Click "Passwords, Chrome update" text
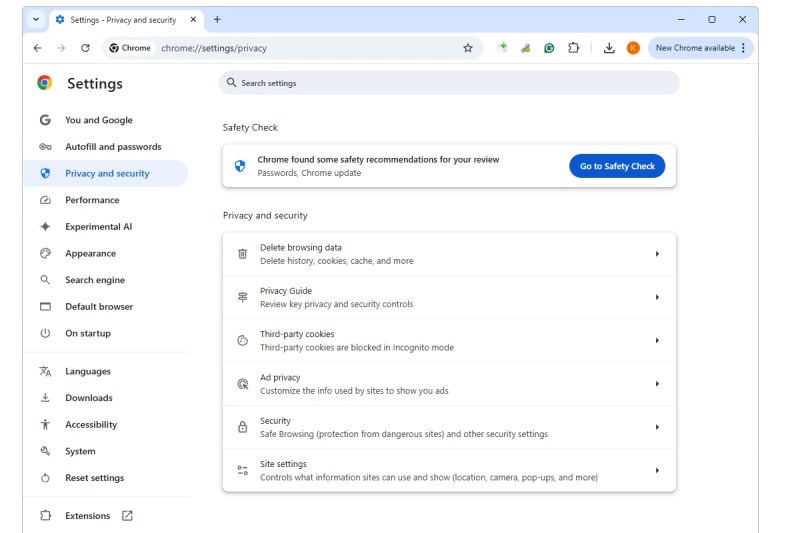This screenshot has height=533, width=800. pyautogui.click(x=309, y=173)
